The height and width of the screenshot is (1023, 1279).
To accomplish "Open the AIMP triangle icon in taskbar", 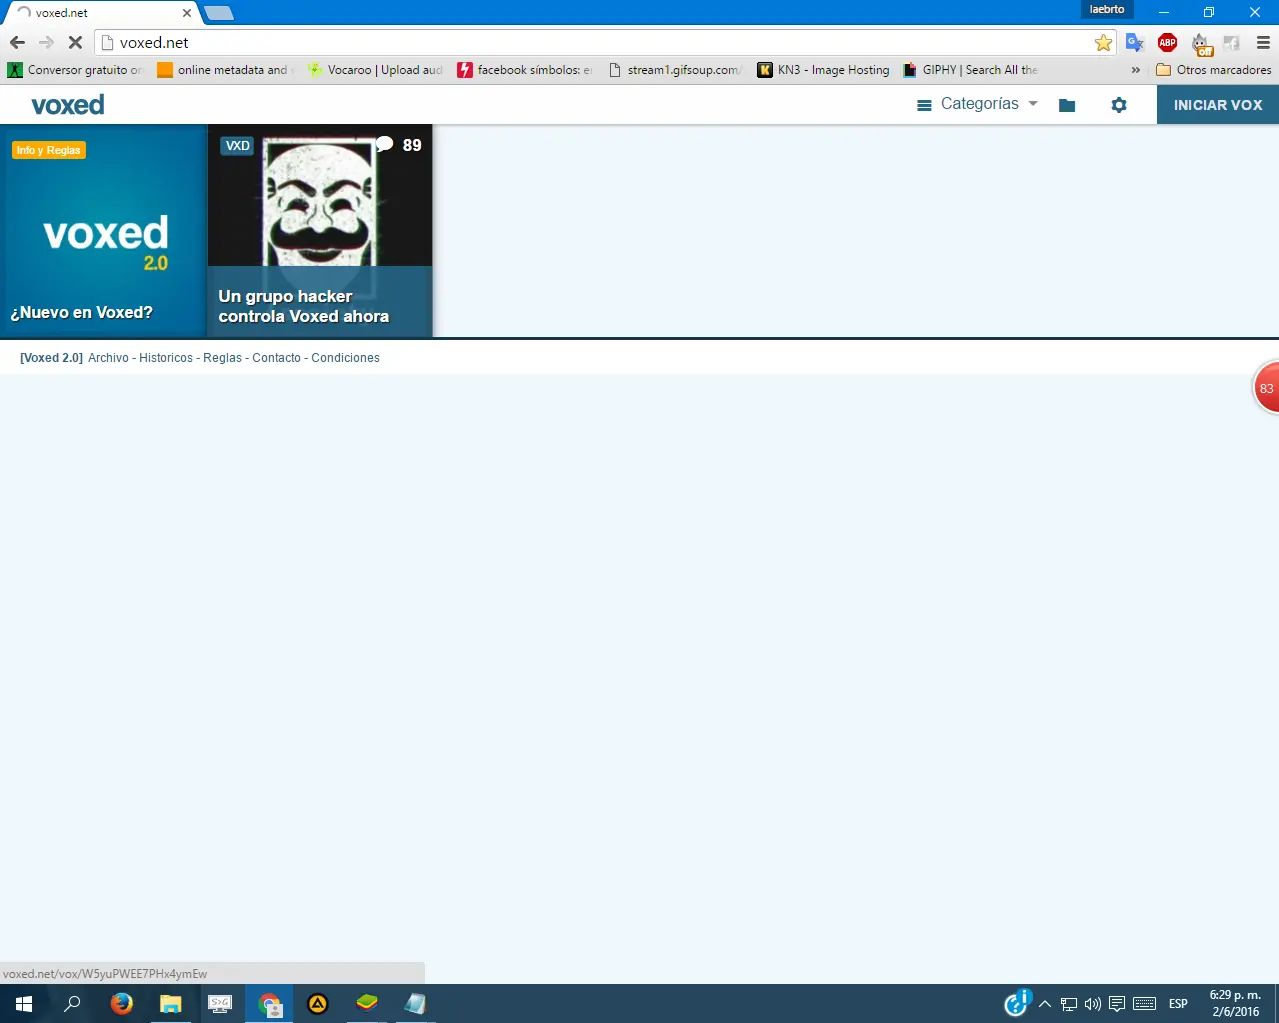I will coord(318,1004).
